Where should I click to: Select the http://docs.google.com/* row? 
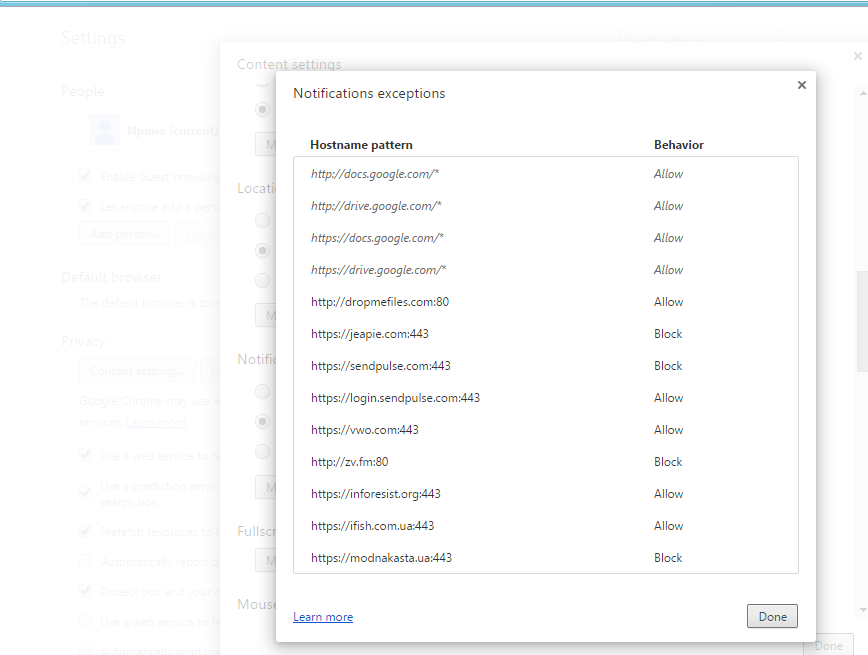[375, 174]
